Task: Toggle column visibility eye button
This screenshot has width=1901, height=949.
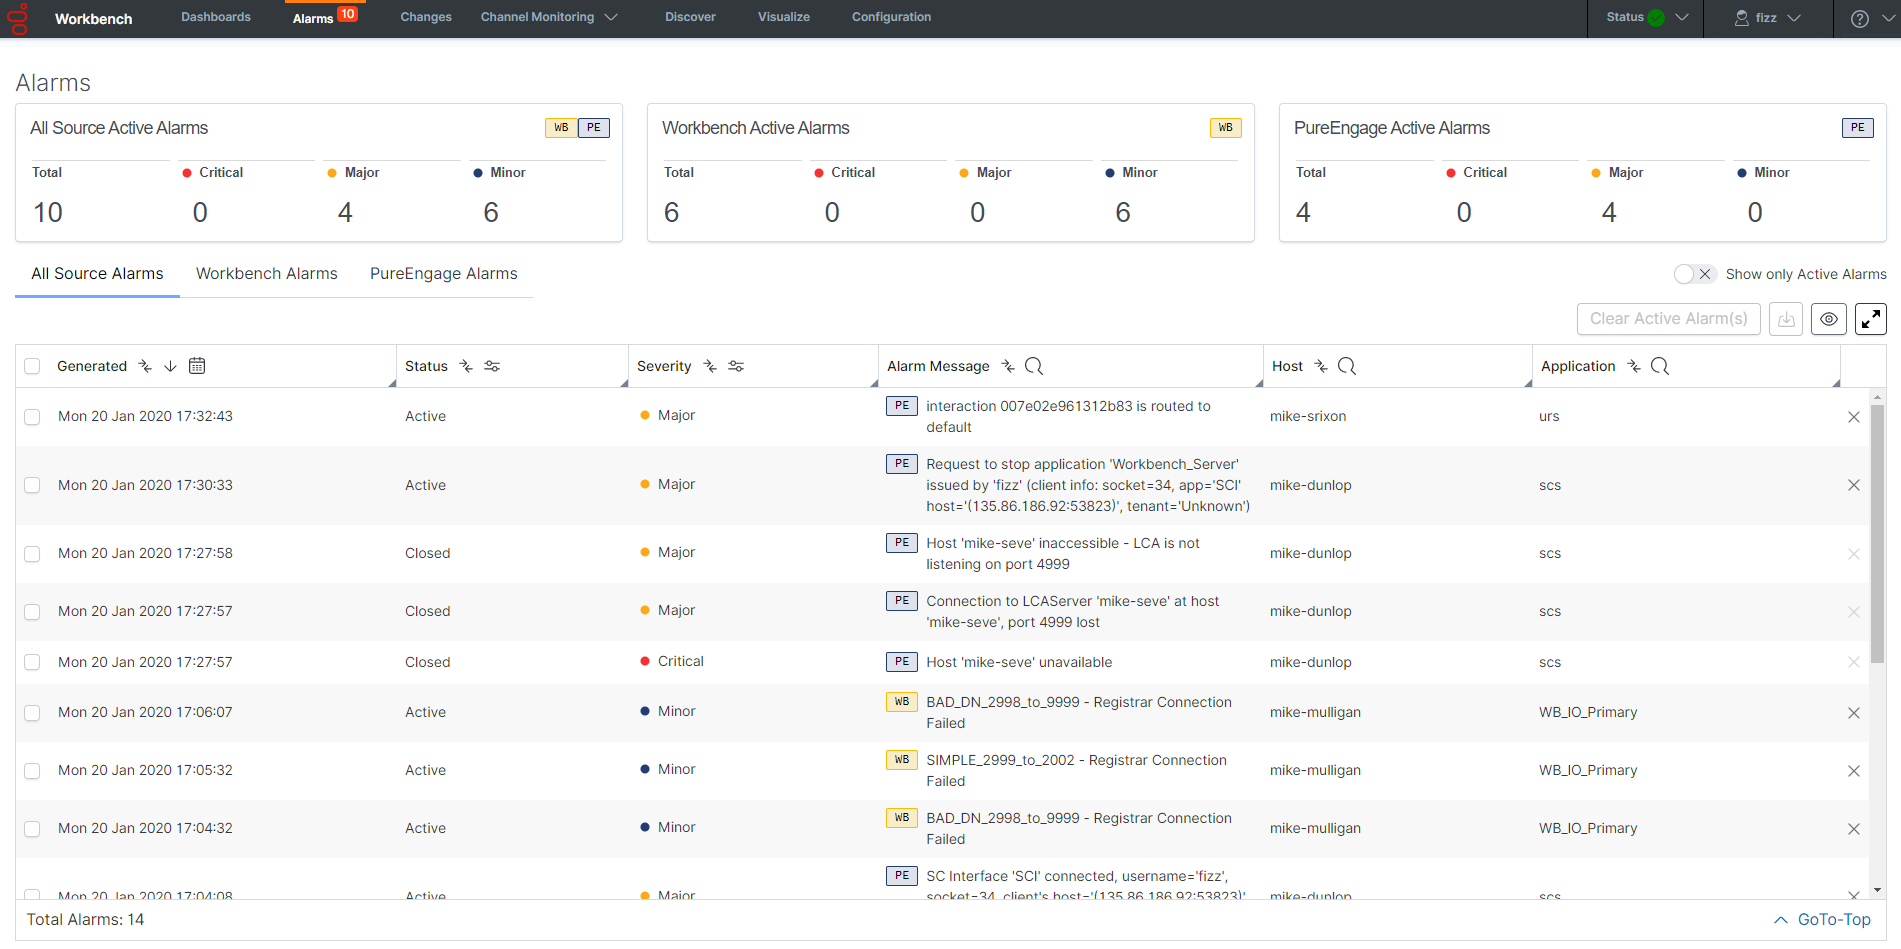Action: 1828,319
